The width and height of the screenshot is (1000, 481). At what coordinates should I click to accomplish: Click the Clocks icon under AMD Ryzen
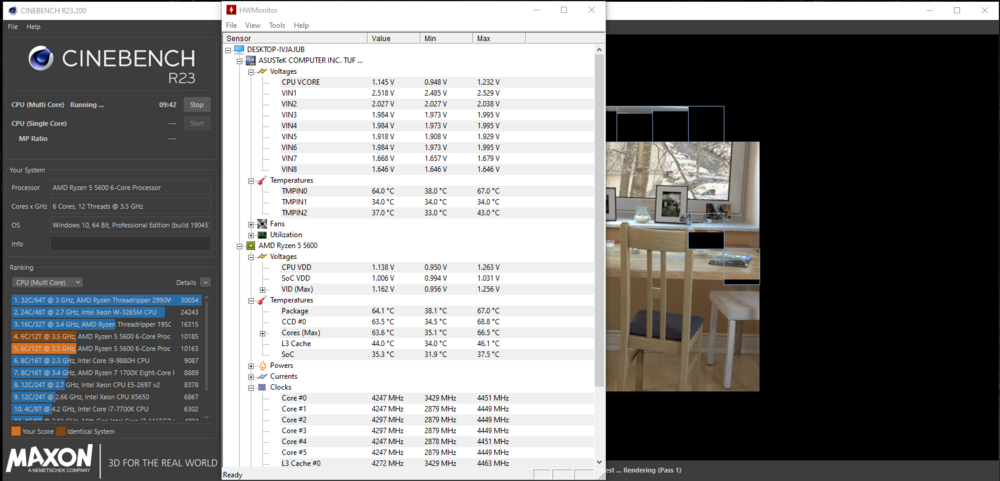pos(262,387)
